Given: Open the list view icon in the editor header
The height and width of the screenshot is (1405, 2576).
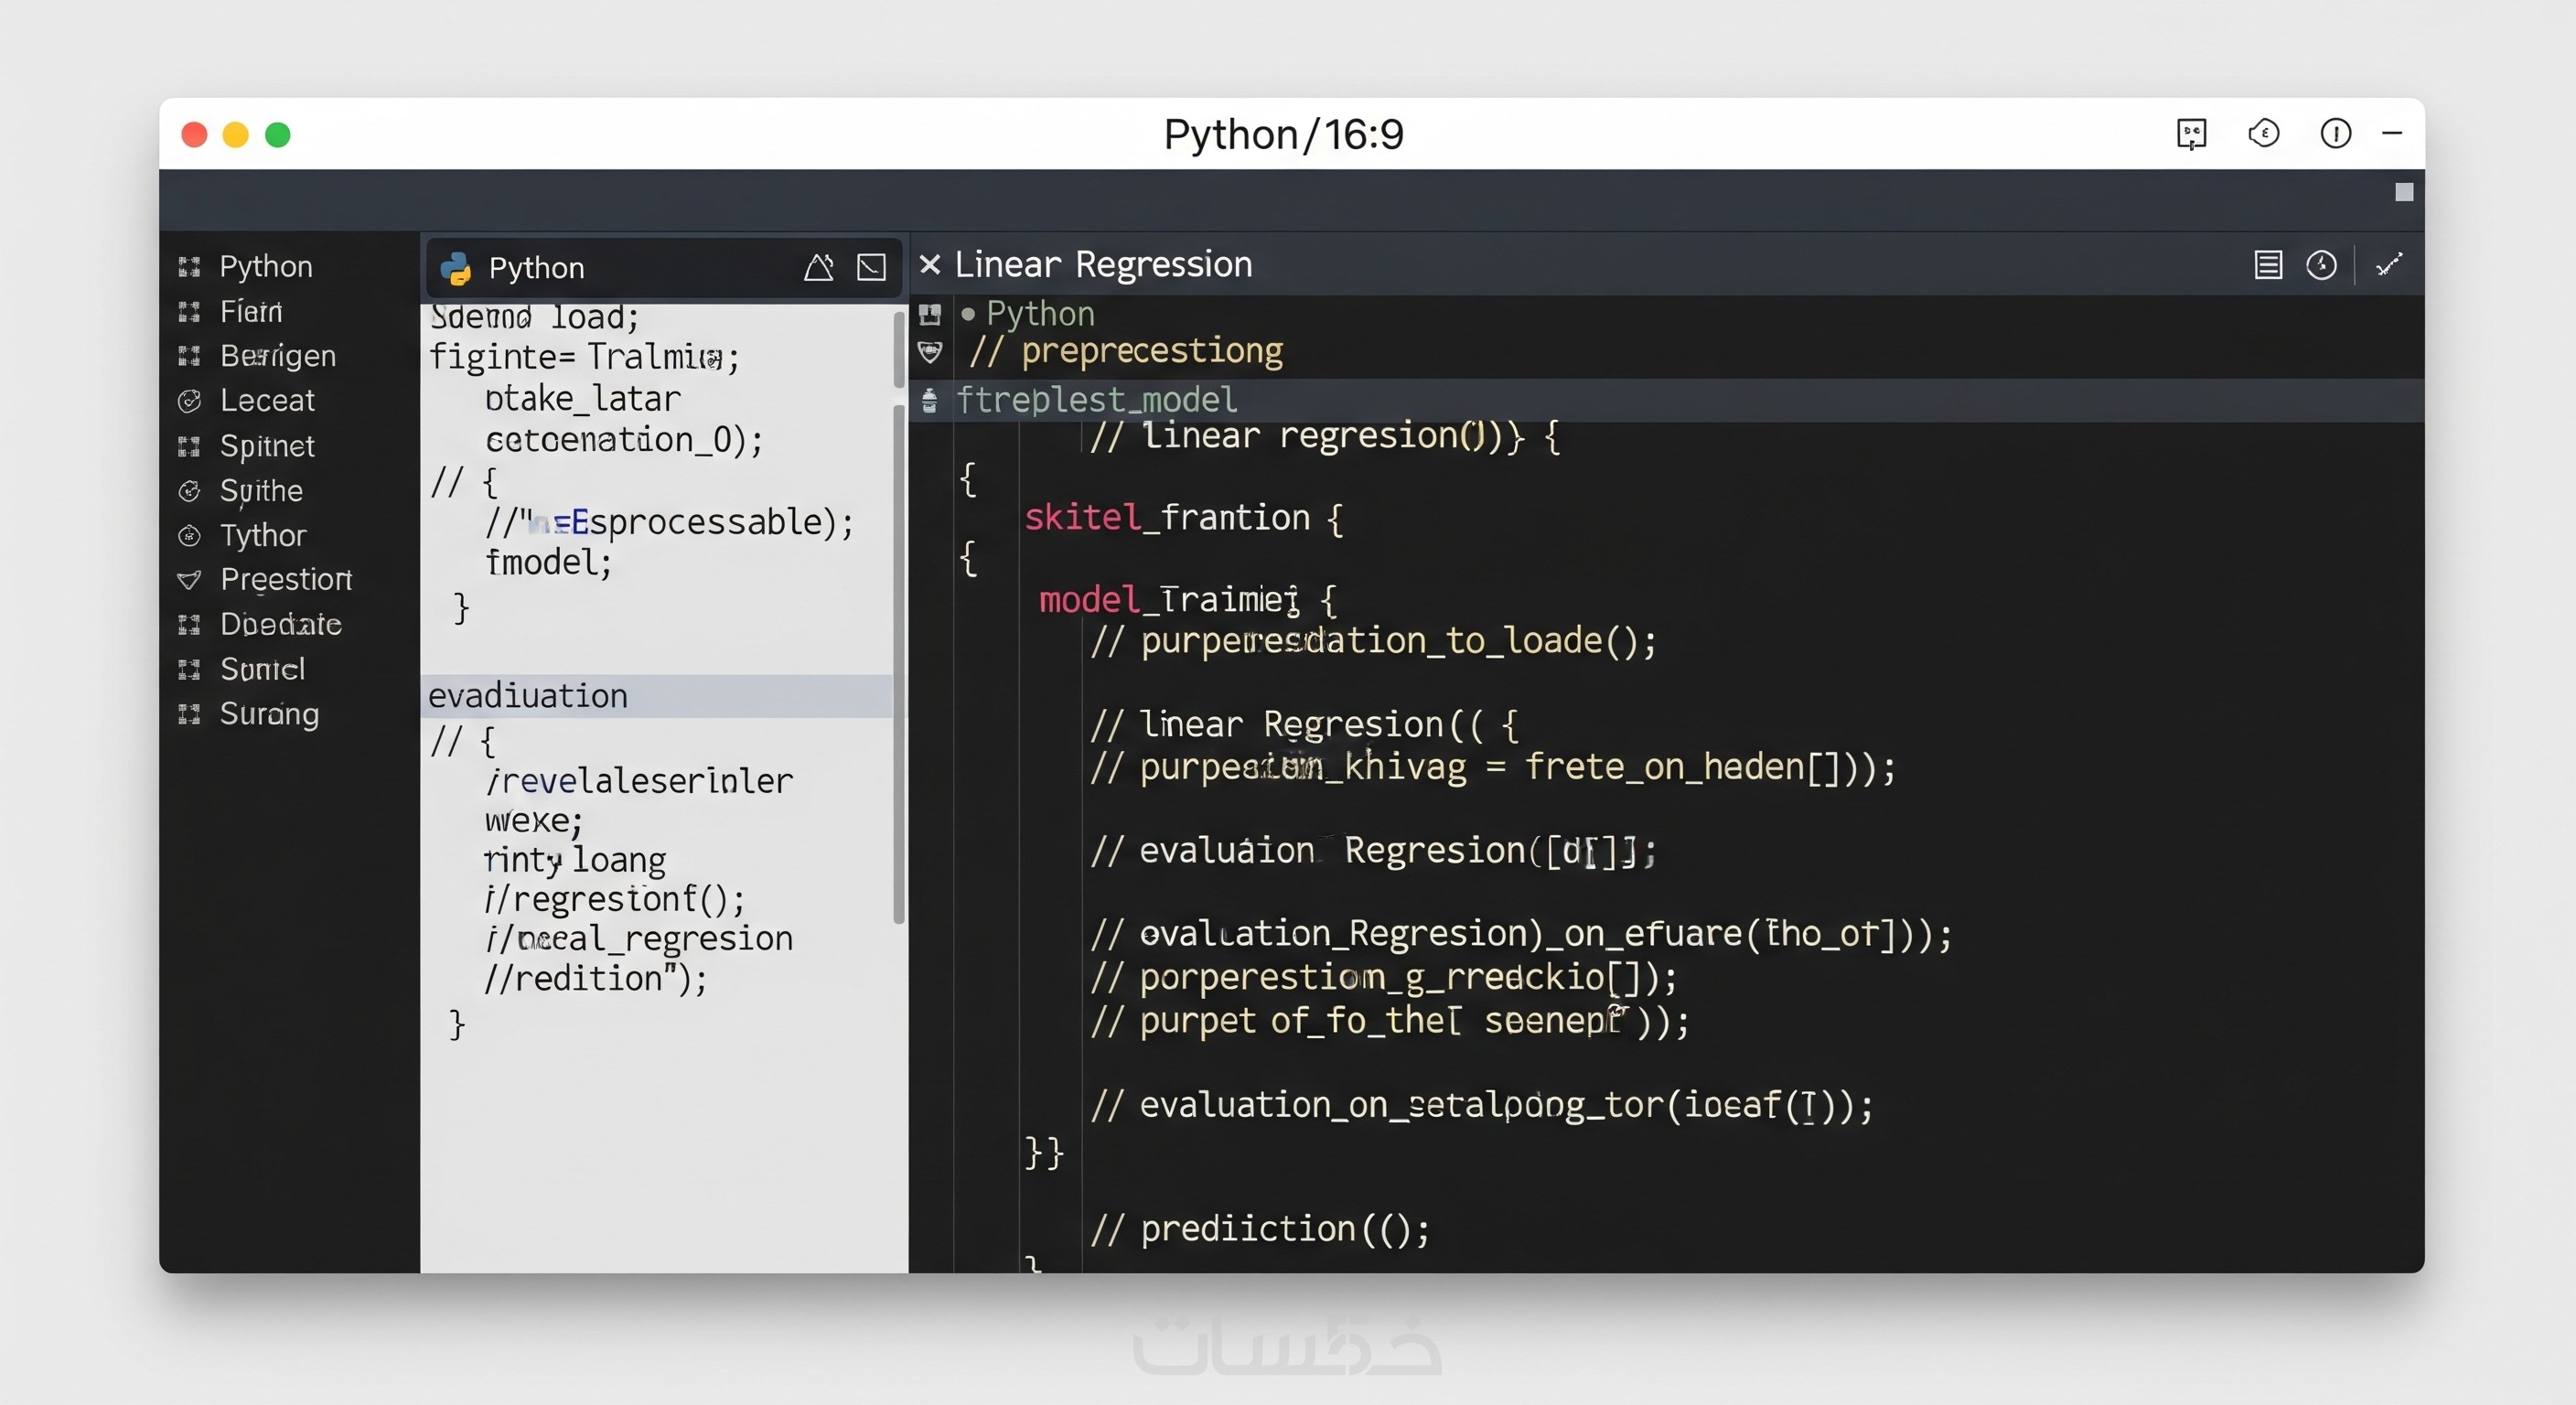Looking at the screenshot, I should coord(2267,265).
